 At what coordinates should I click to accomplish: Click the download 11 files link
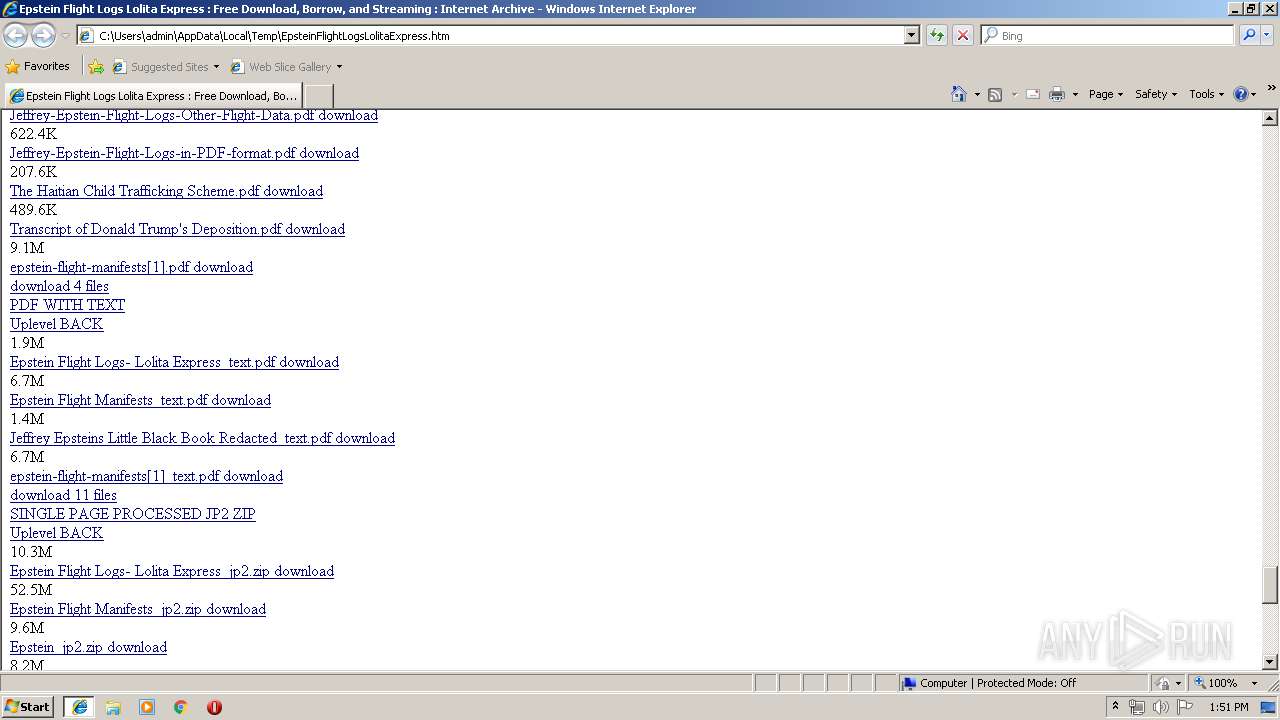63,495
